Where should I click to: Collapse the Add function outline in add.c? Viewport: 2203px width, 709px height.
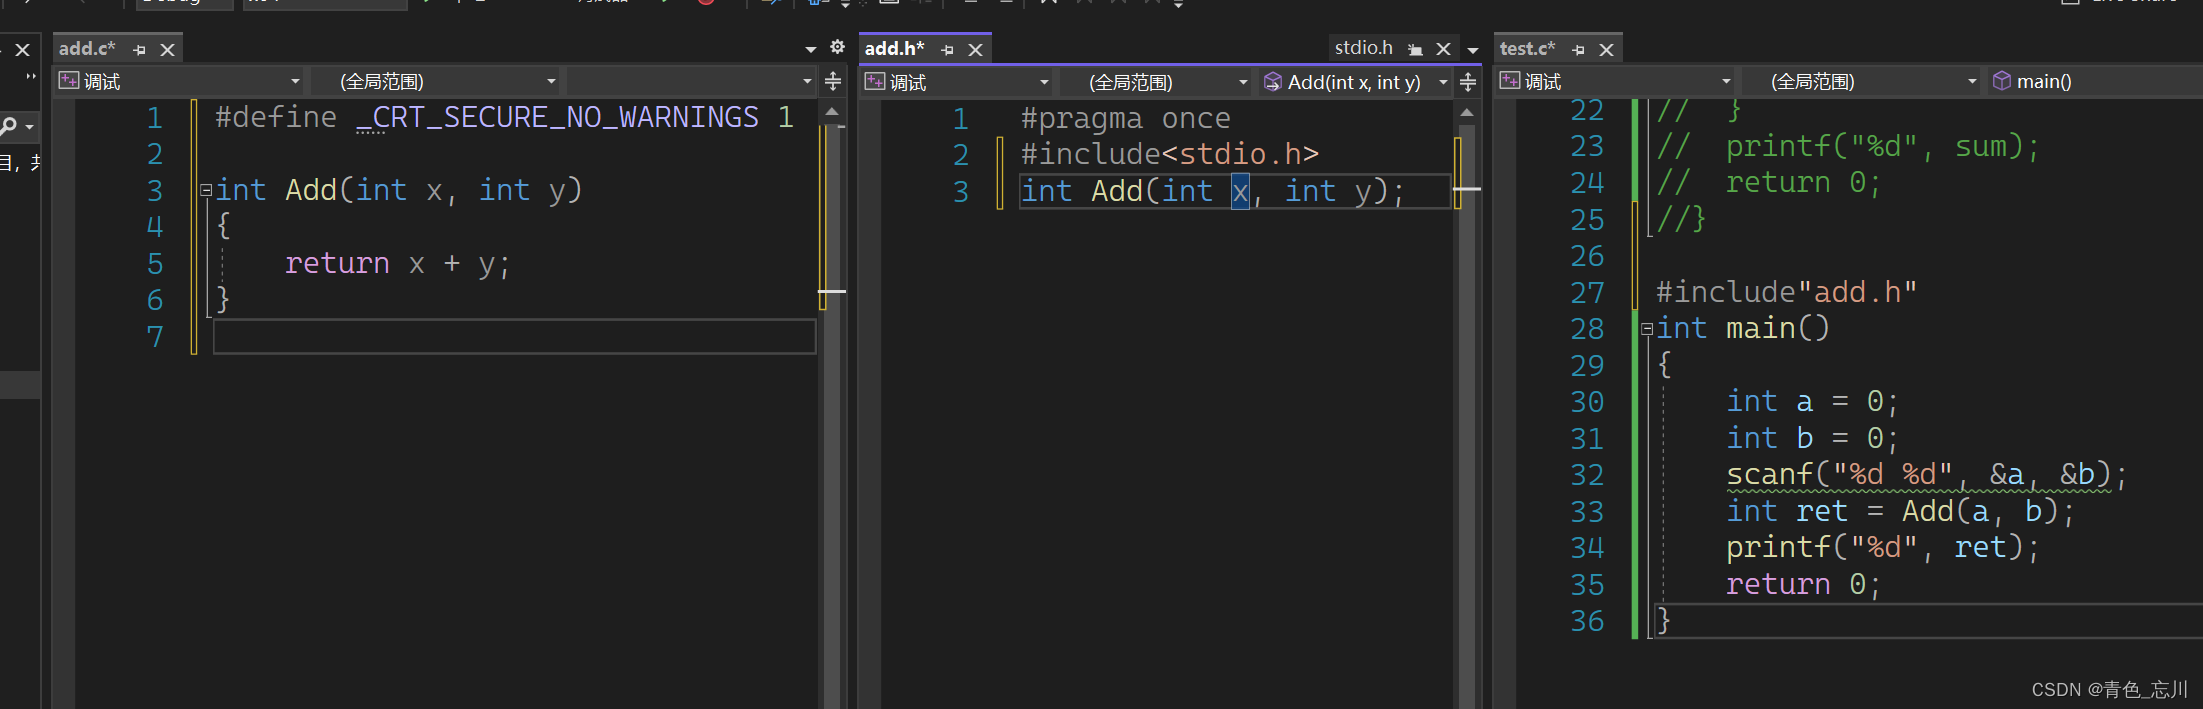point(205,190)
